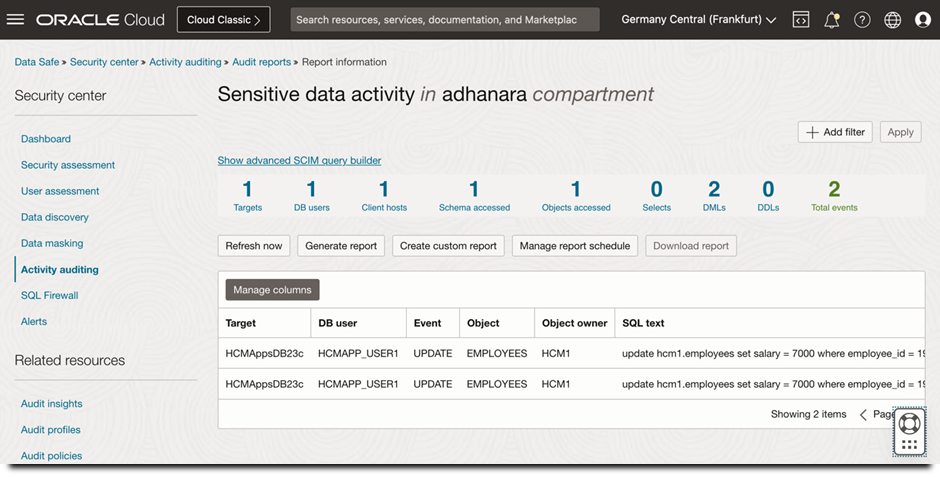Click the Apply button
This screenshot has height=477, width=940.
[x=900, y=132]
